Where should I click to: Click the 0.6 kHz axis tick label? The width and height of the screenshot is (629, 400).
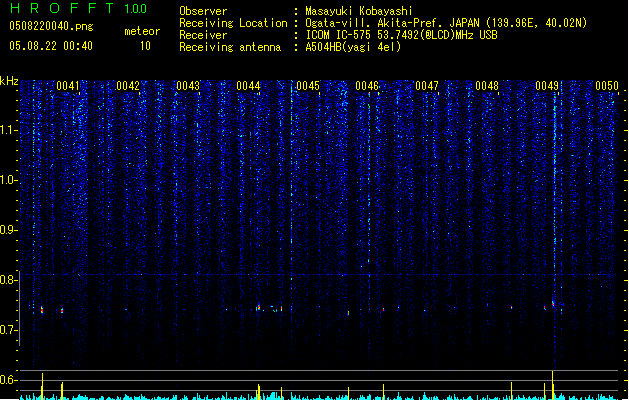[x=8, y=380]
